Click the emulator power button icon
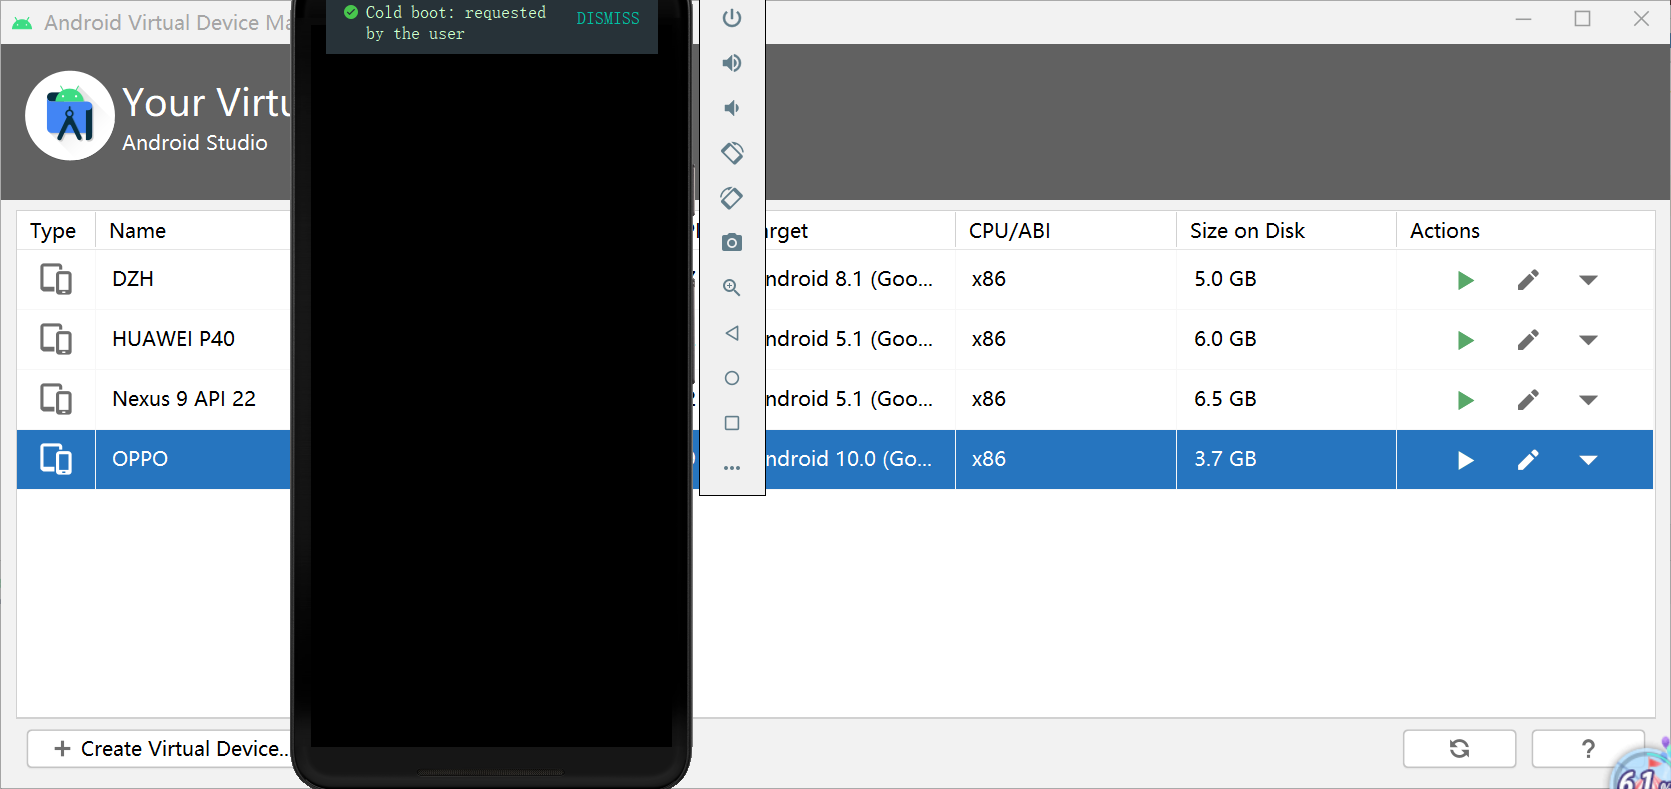Screen dimensions: 1671x789 pyautogui.click(x=732, y=18)
